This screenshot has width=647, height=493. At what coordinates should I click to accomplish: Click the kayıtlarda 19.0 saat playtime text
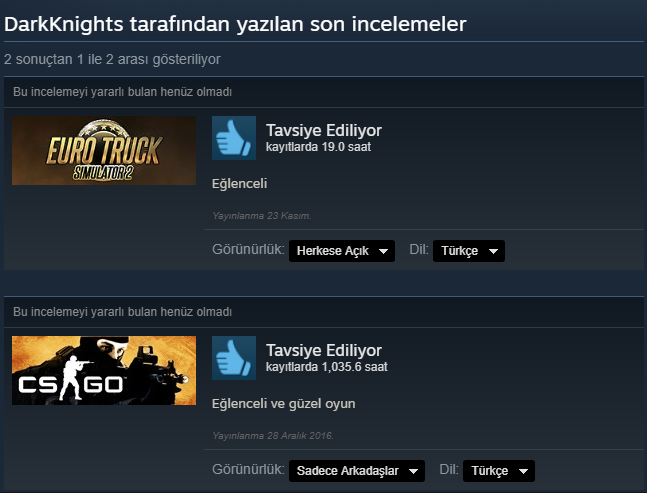(x=318, y=147)
